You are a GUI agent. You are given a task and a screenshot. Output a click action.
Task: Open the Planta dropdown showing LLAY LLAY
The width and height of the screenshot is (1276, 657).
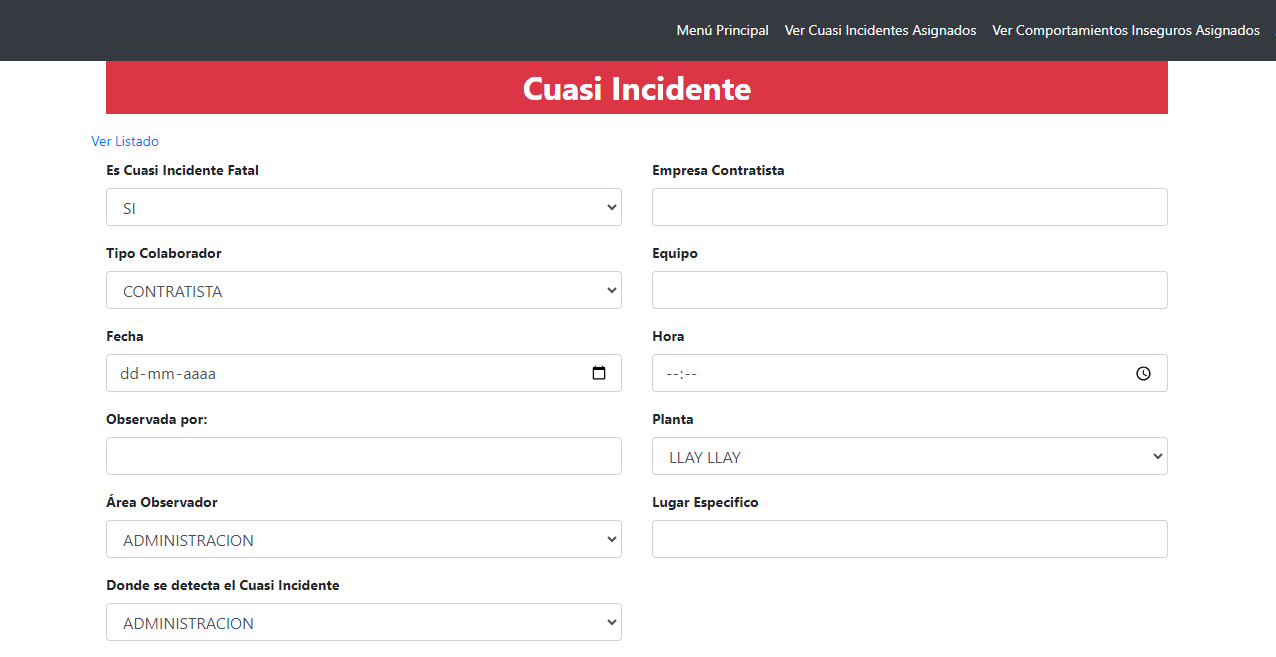point(909,456)
